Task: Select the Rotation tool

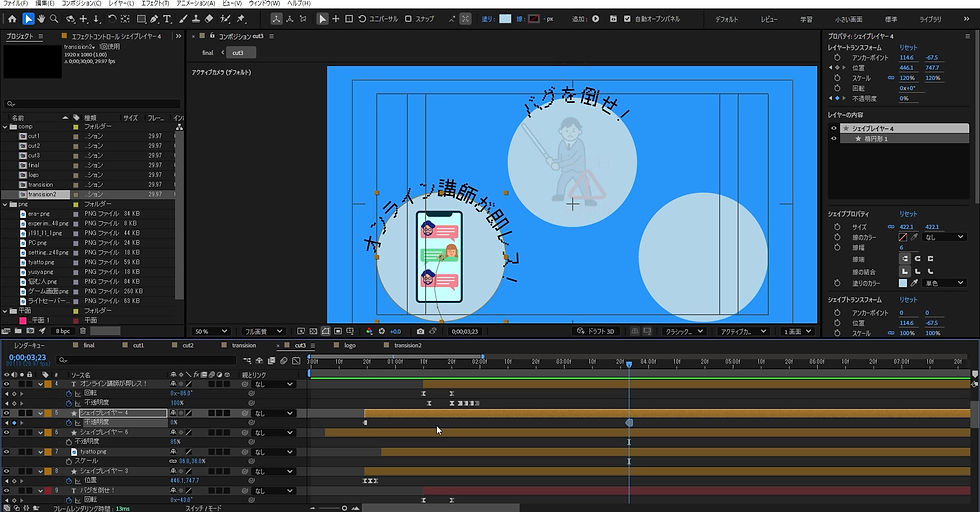Action: point(111,19)
